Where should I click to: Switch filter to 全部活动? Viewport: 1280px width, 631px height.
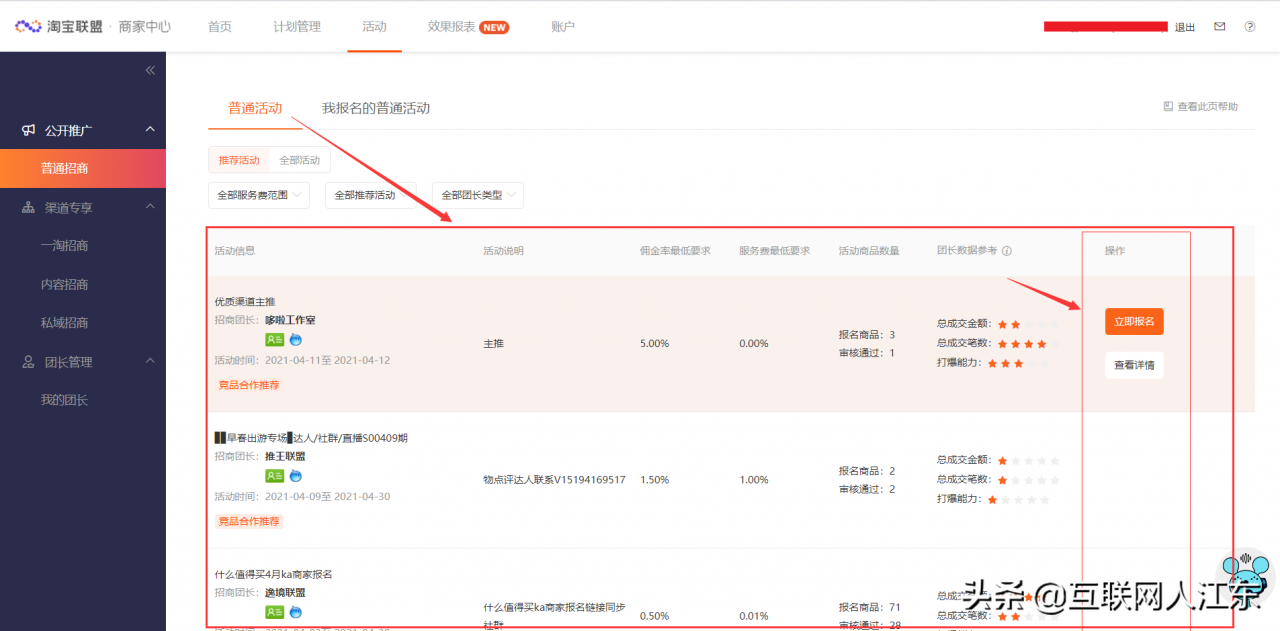[299, 160]
